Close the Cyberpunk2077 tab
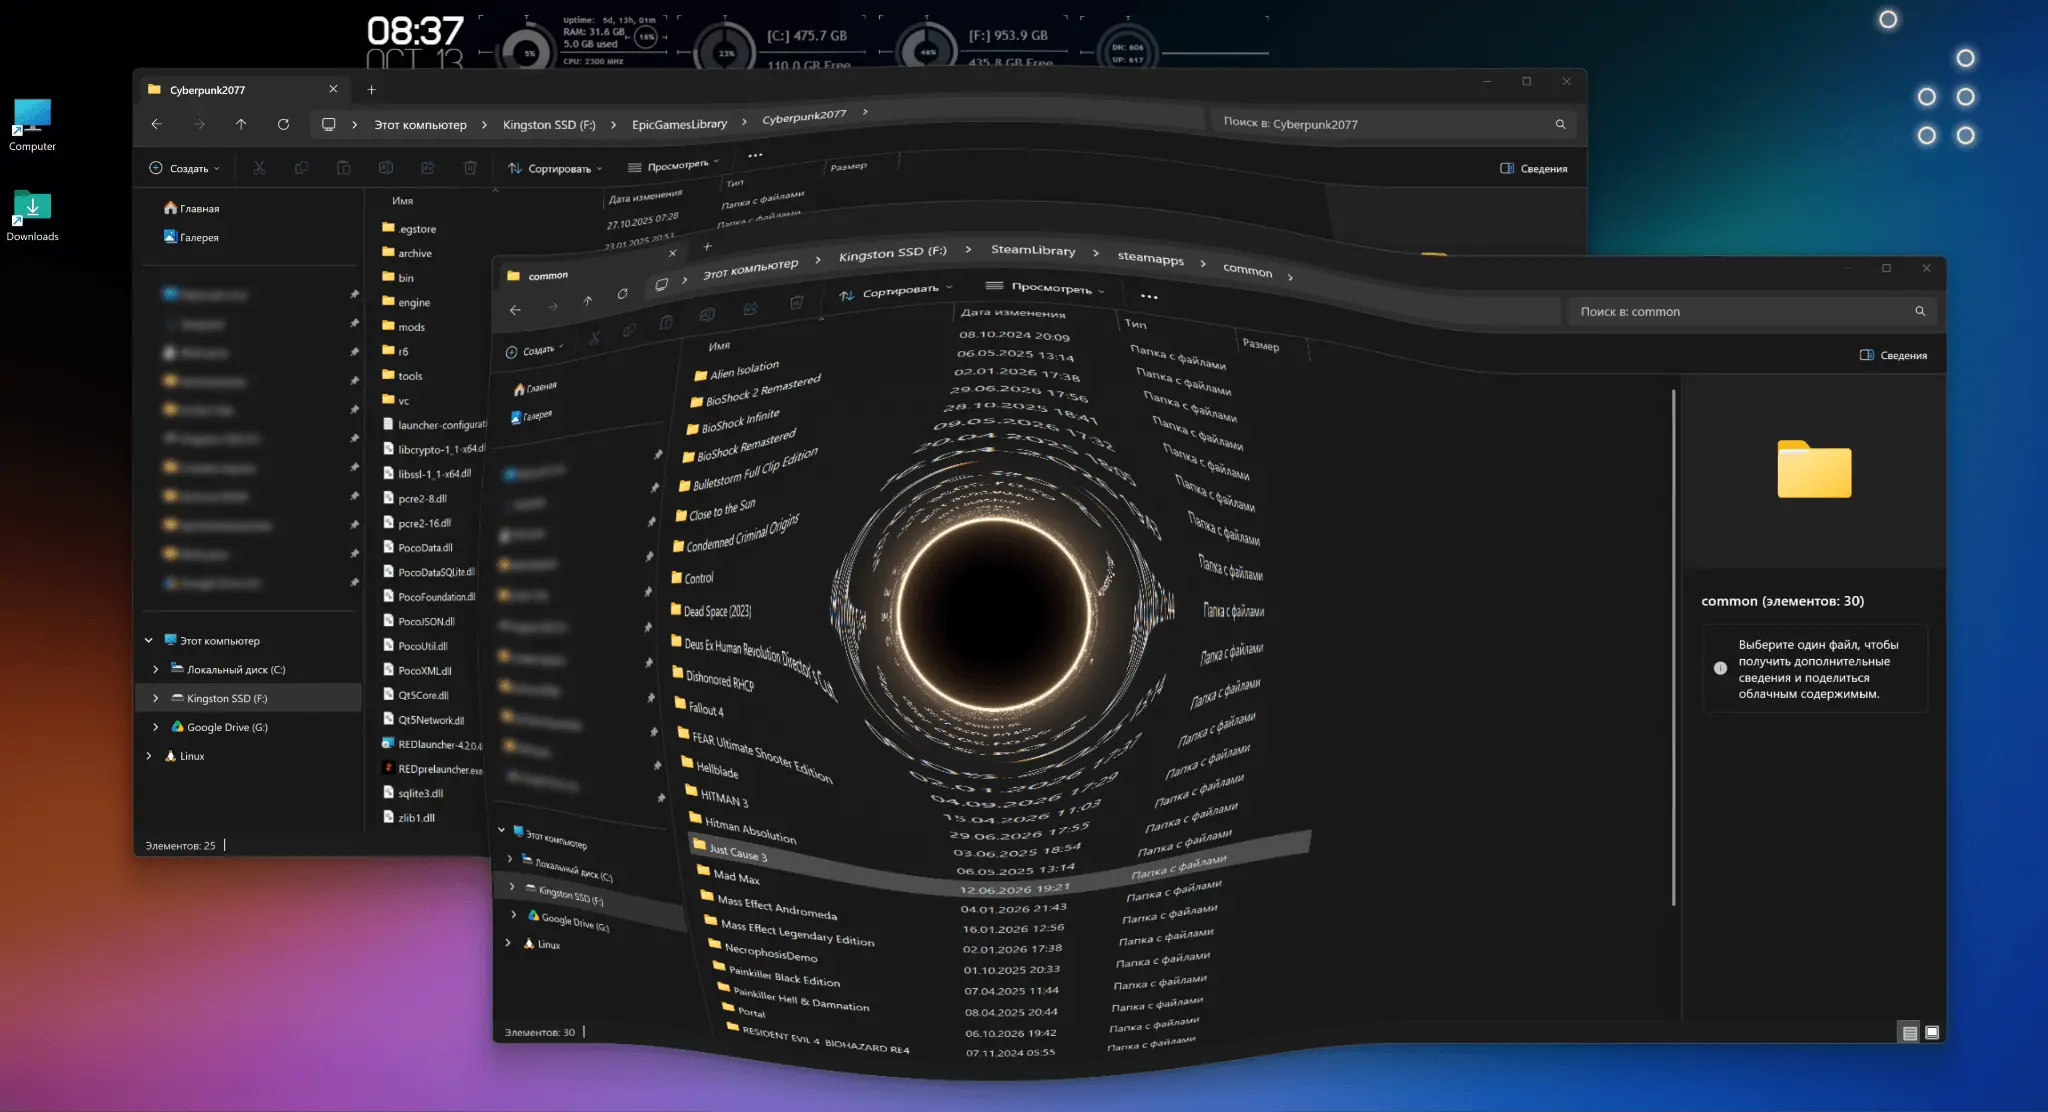Screen dimensions: 2048x1112 click(x=333, y=89)
